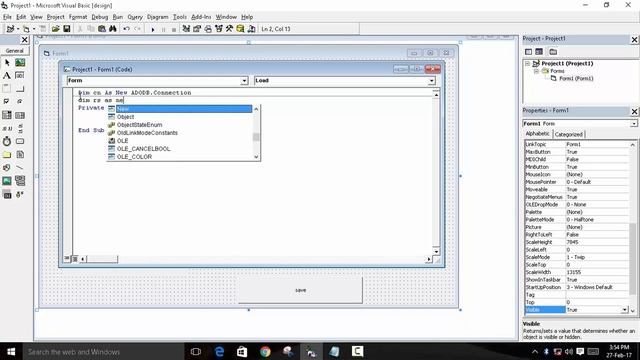Choose the FileListBox control tool
Screen dimensions: 640x360
[x=20, y=155]
